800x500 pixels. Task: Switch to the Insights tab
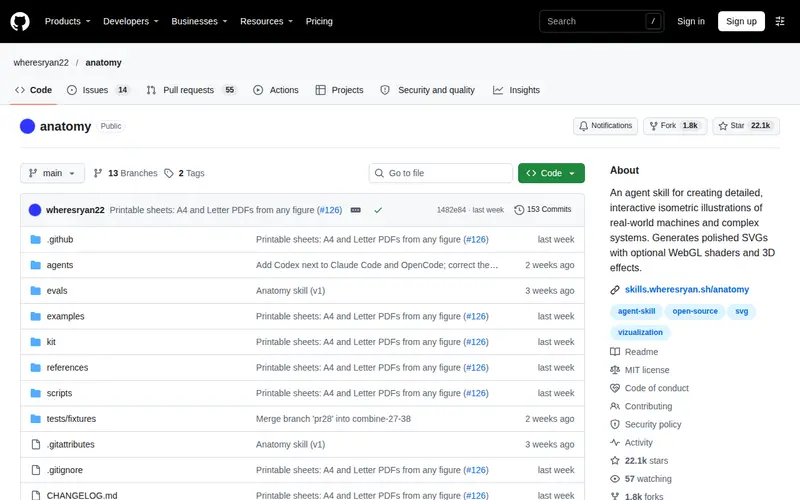point(516,90)
